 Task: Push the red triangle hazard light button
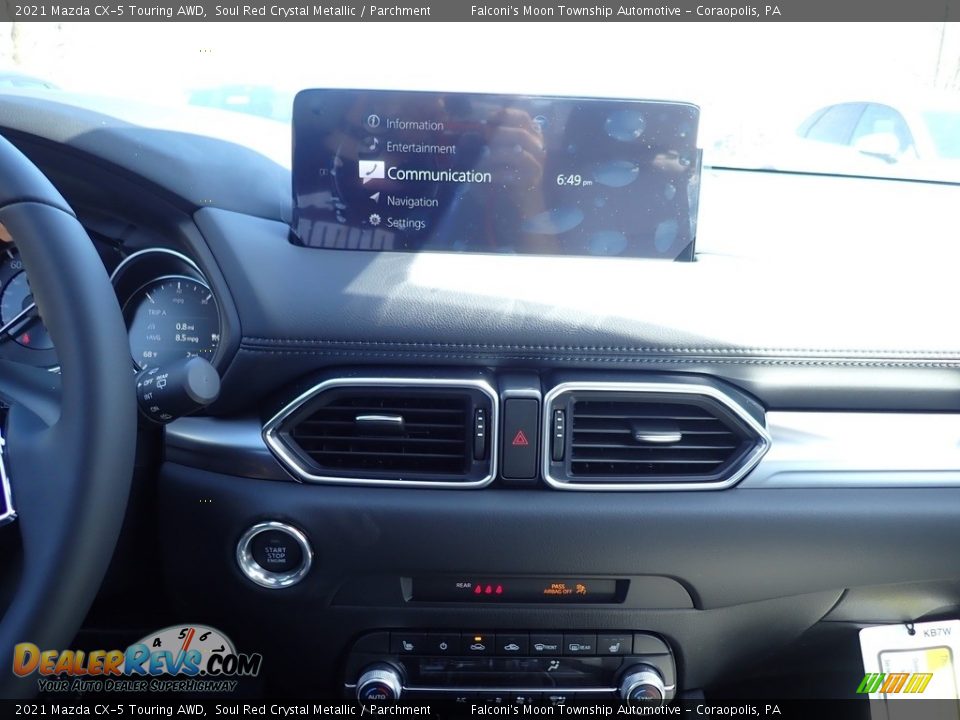tap(520, 438)
